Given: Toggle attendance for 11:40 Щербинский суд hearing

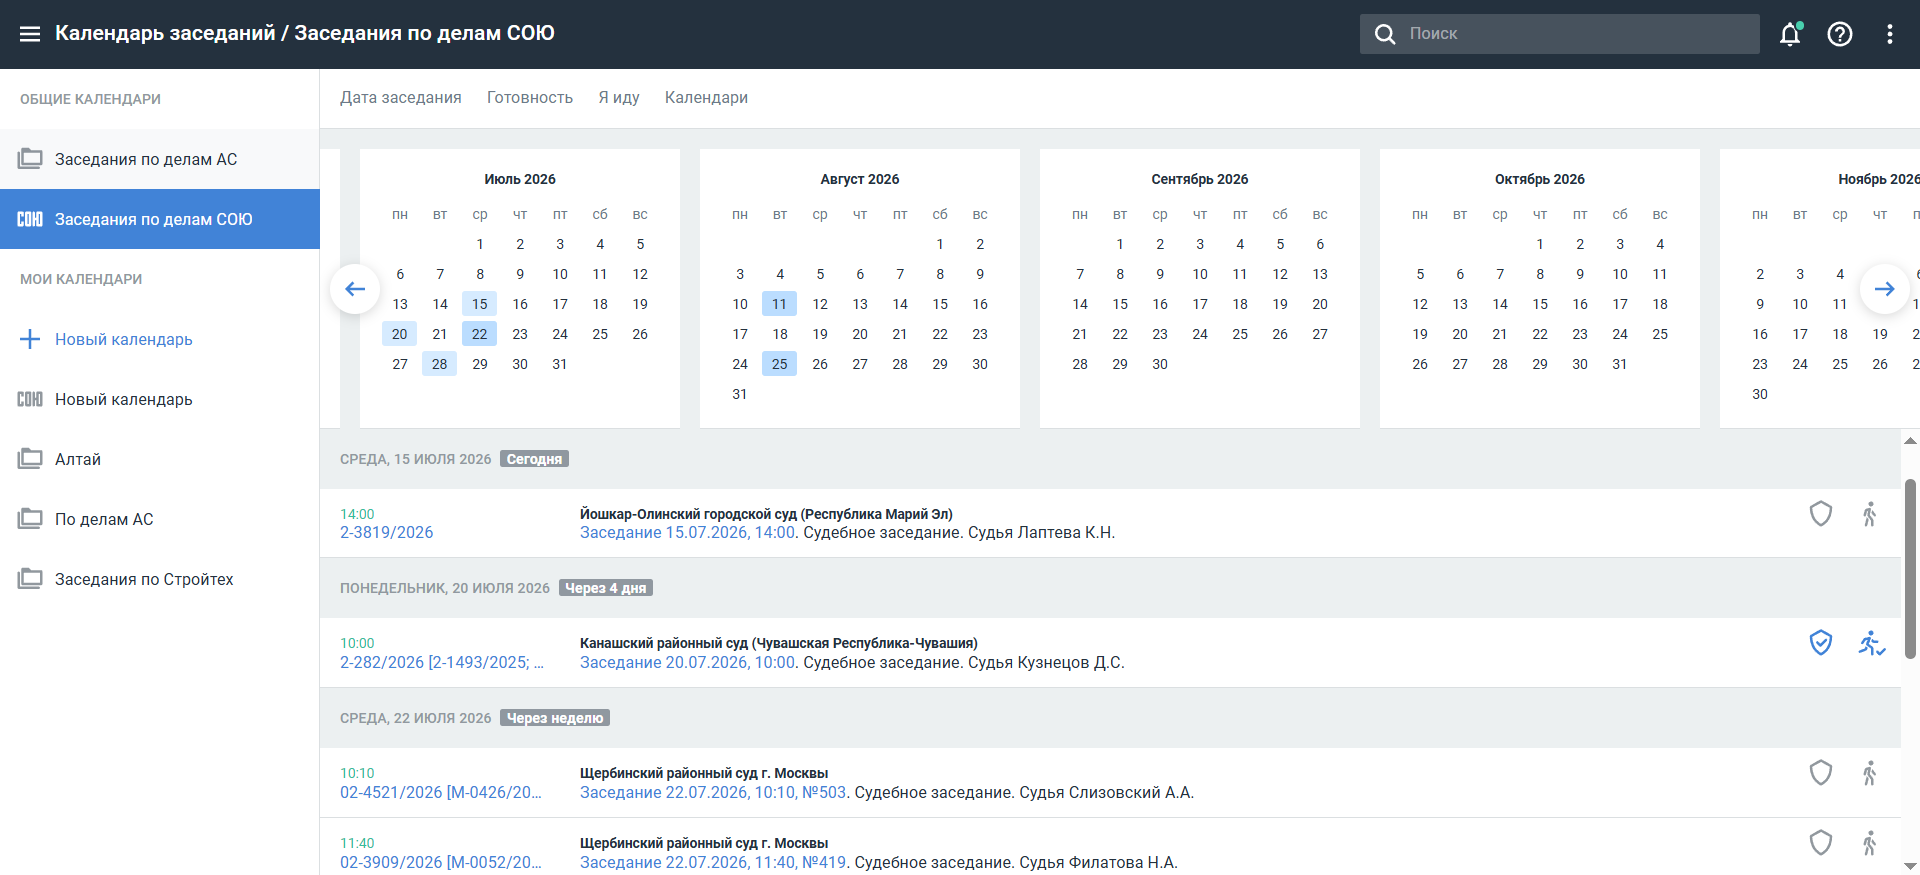Looking at the screenshot, I should [1870, 843].
